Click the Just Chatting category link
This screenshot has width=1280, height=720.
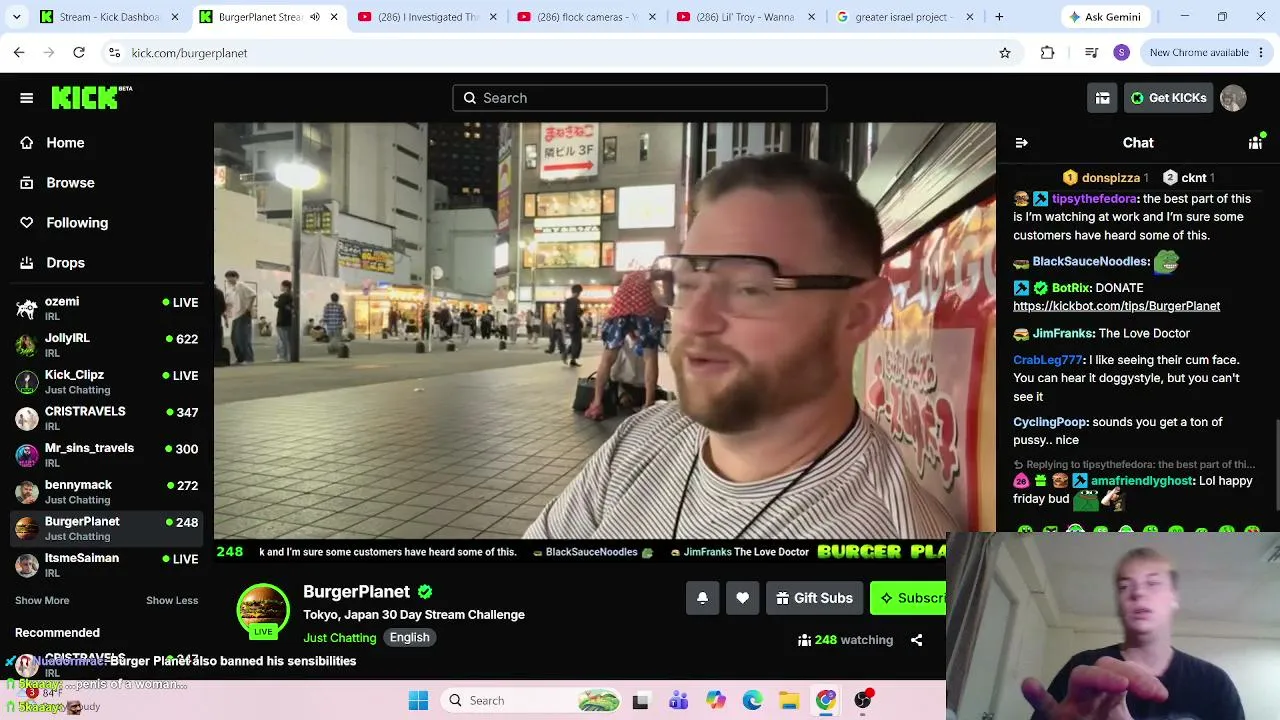click(340, 638)
